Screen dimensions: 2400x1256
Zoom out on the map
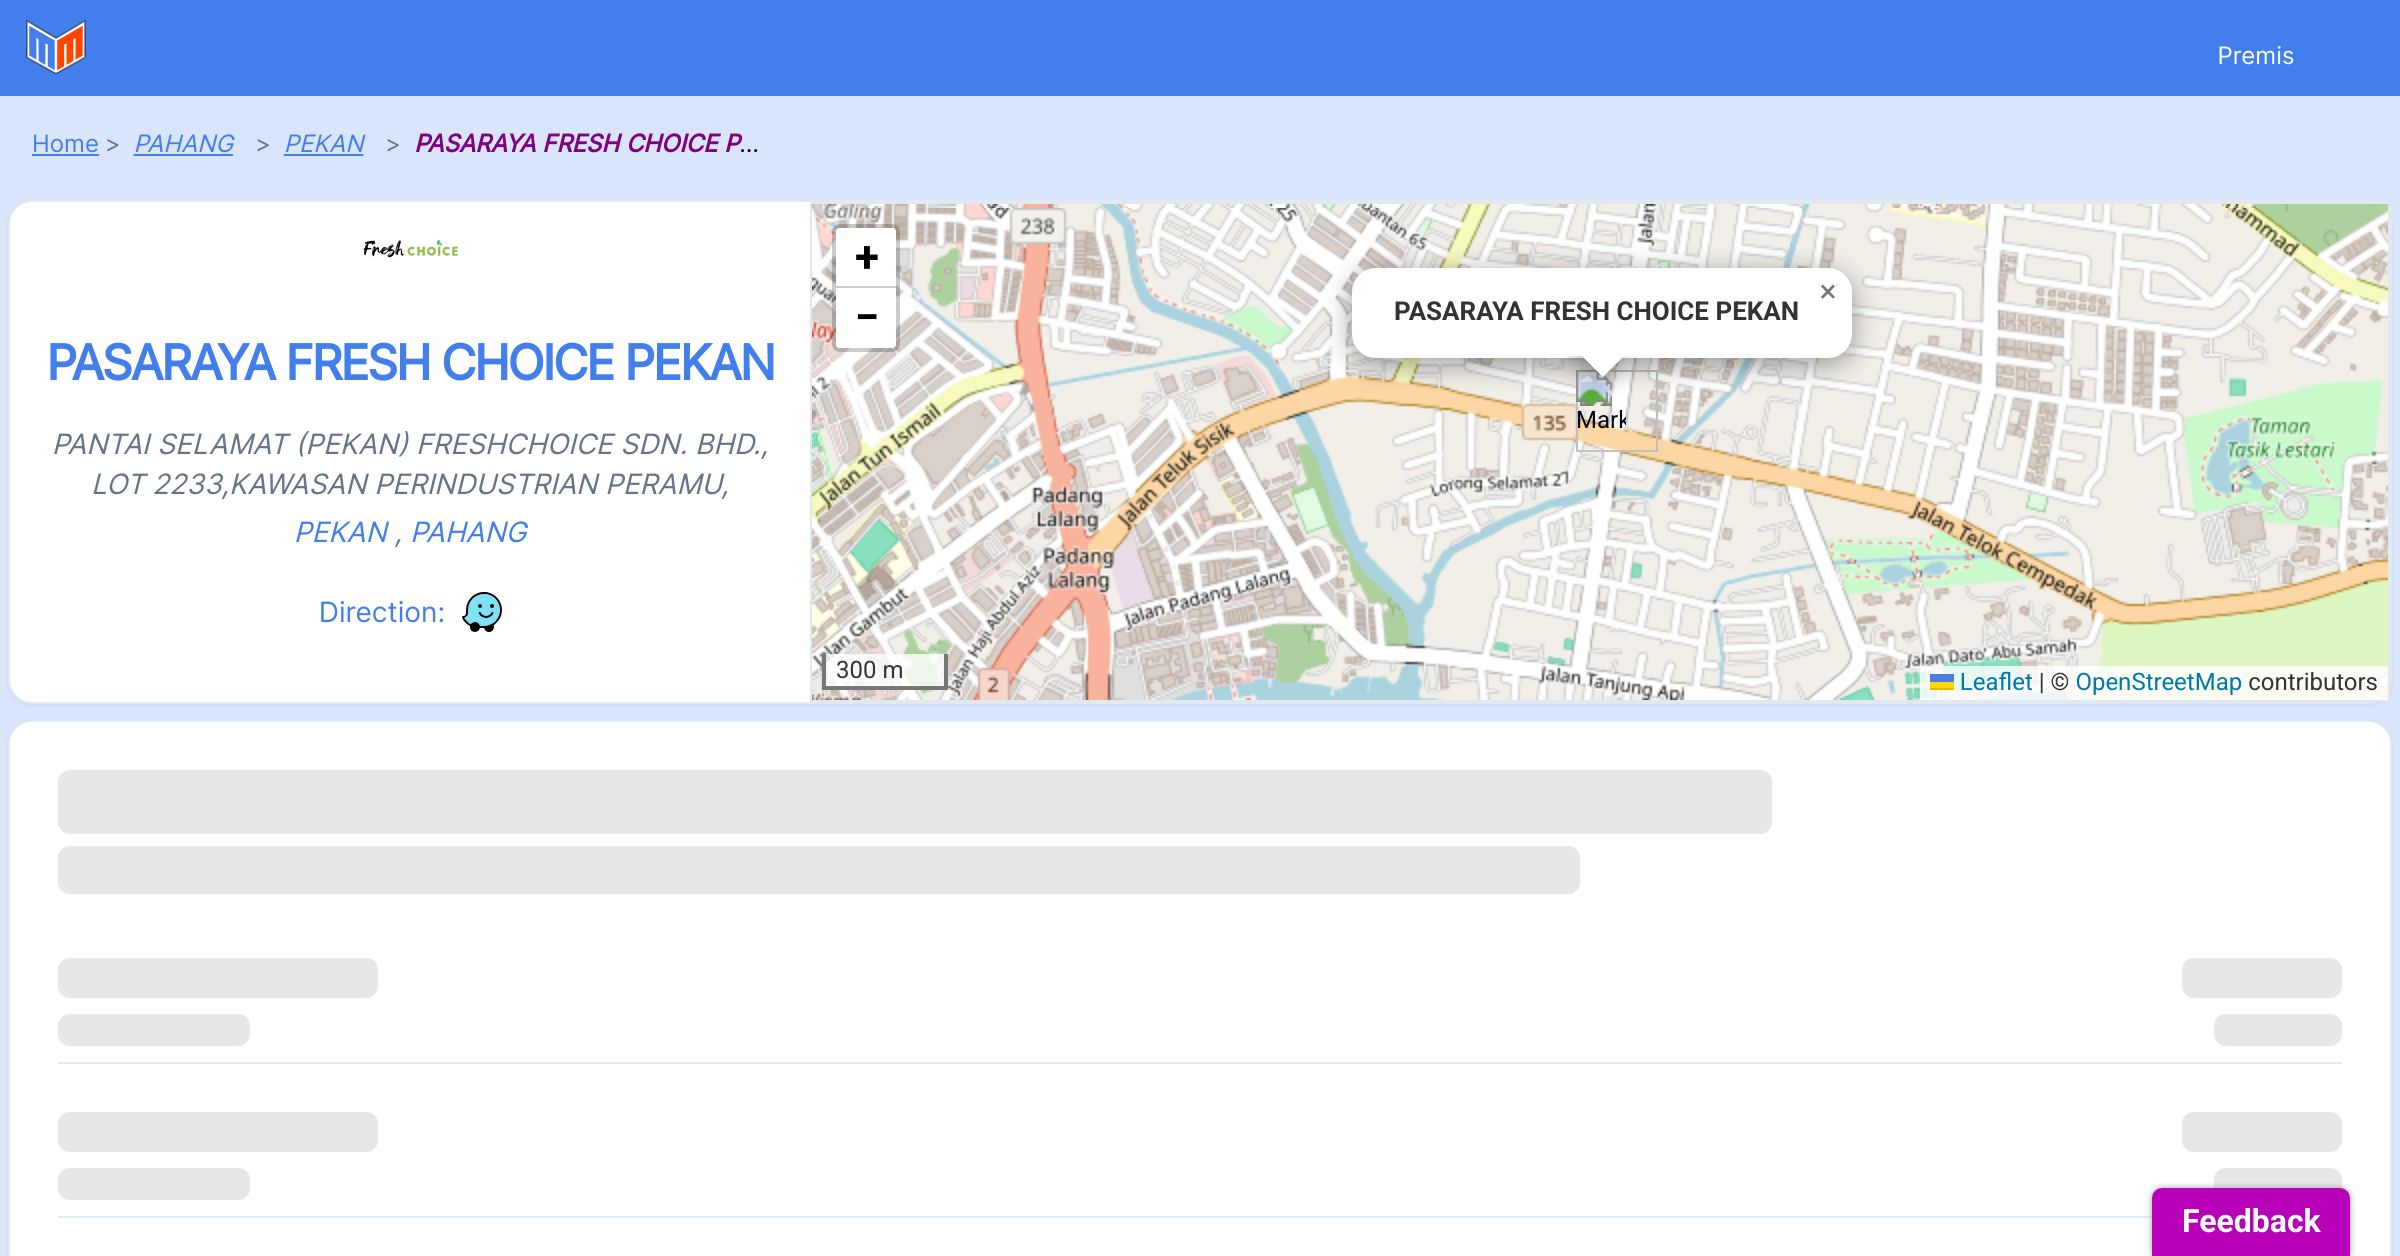pos(866,317)
